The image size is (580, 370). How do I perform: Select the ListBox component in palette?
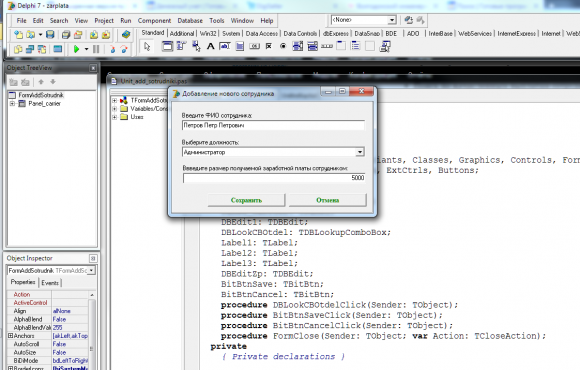coord(298,46)
